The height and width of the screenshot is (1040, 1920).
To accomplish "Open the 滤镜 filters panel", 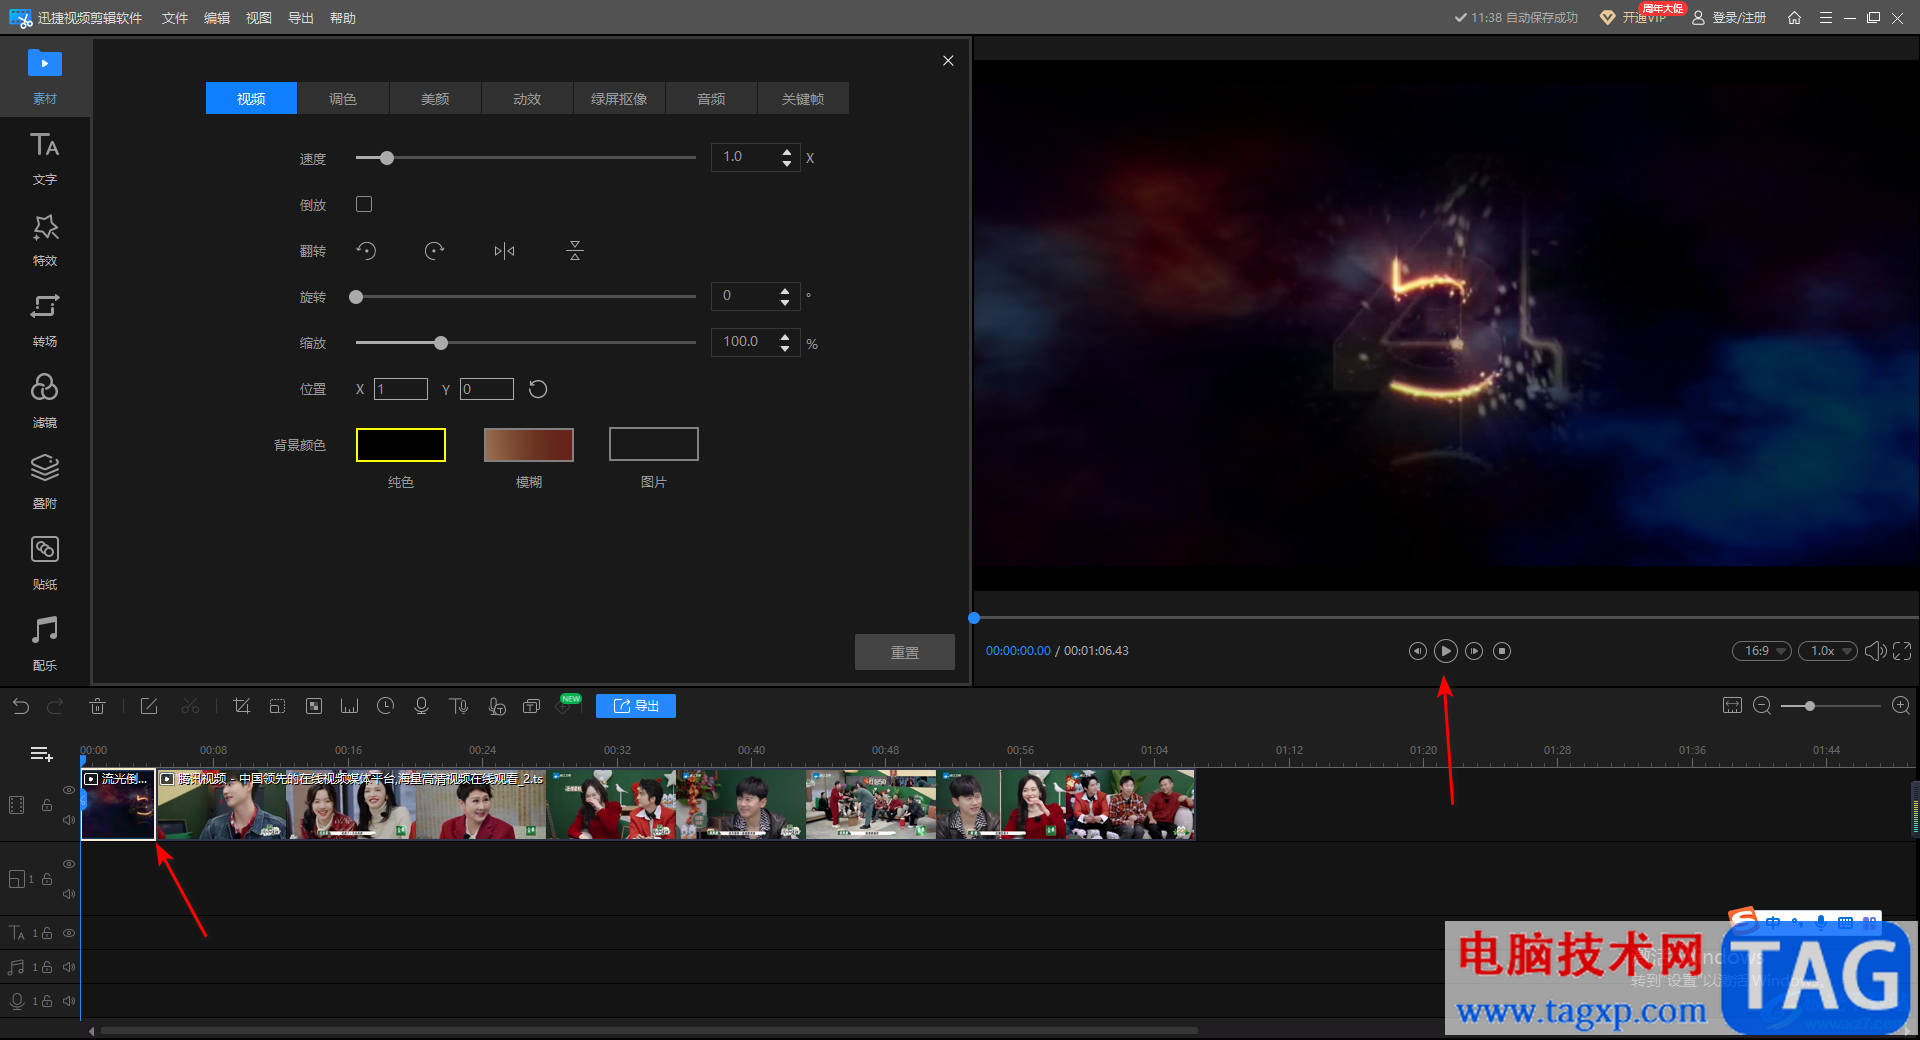I will [x=45, y=401].
